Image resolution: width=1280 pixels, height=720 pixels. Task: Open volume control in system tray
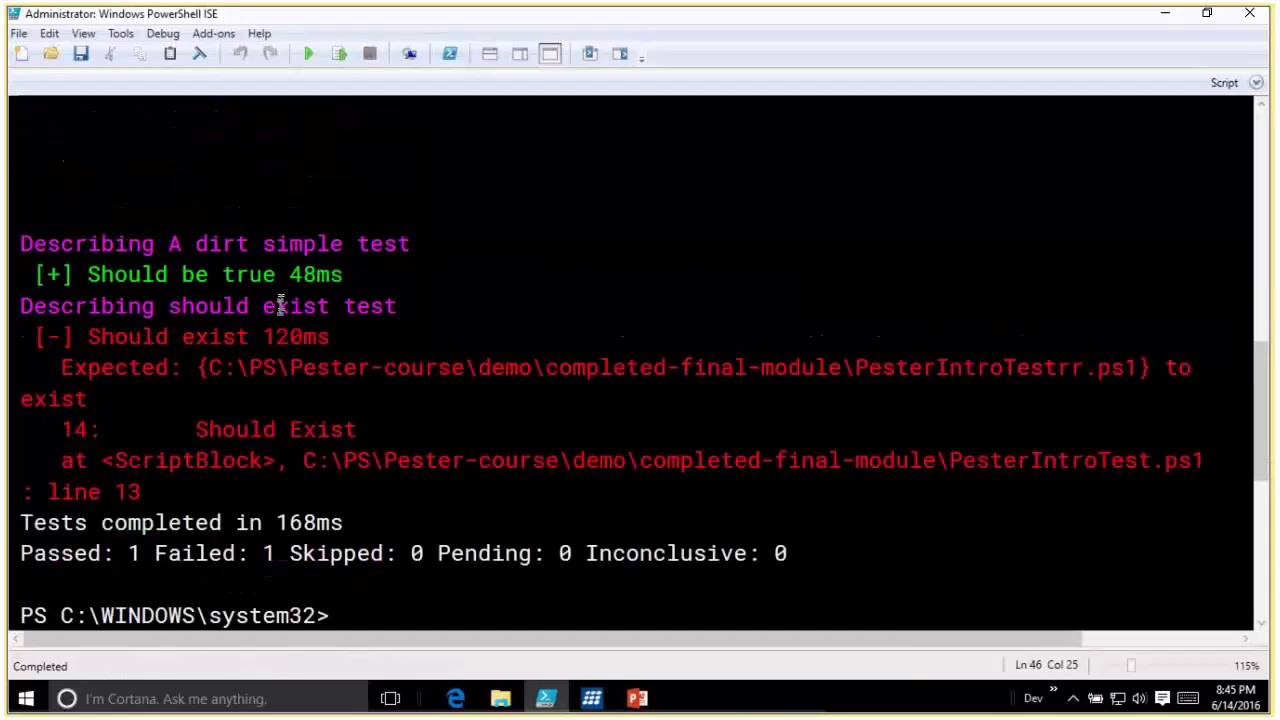(x=1139, y=698)
